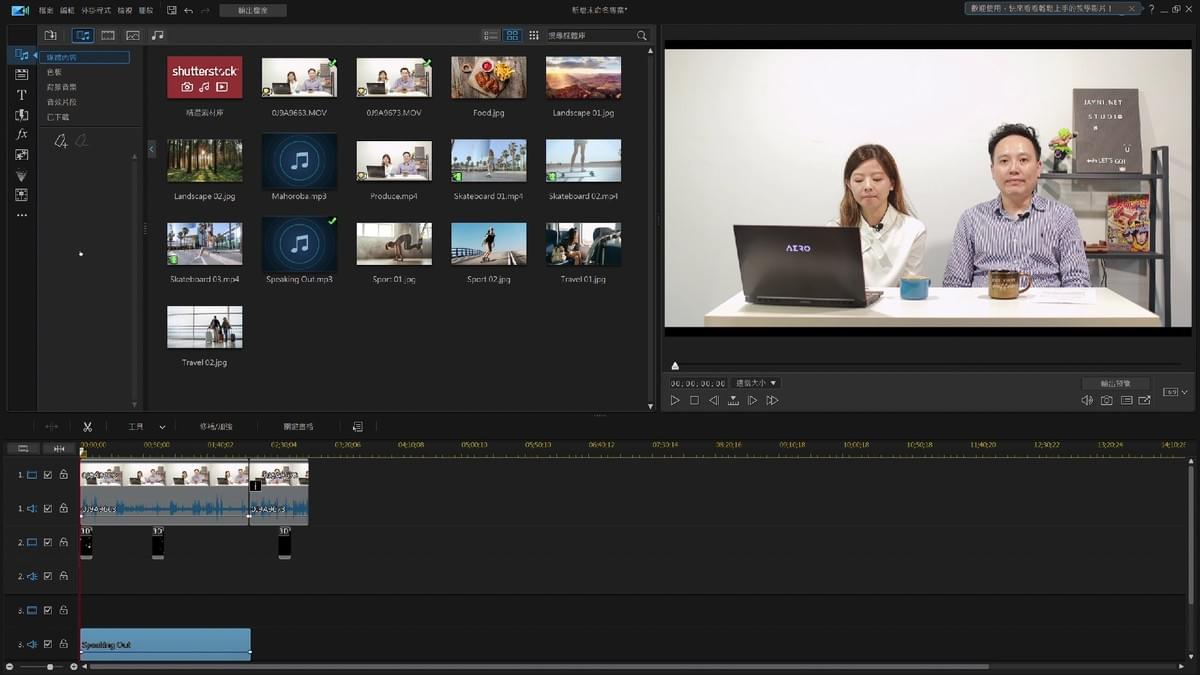Undo the last action

coord(188,10)
